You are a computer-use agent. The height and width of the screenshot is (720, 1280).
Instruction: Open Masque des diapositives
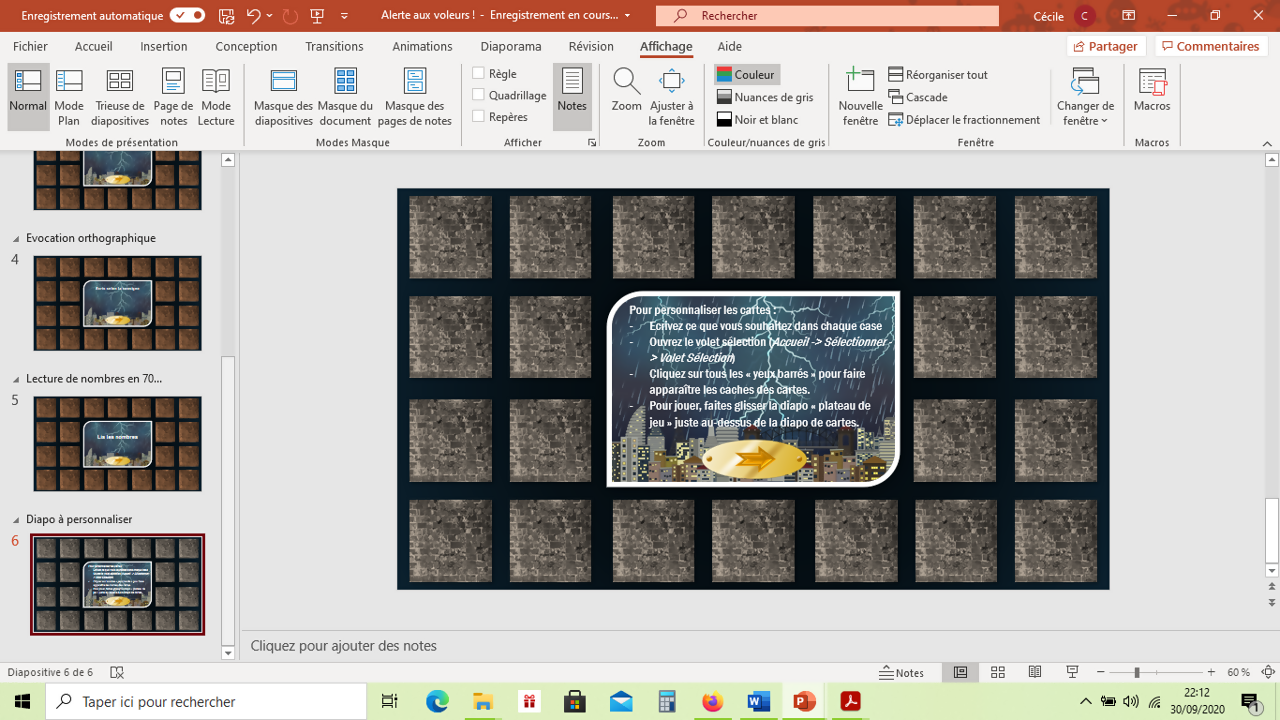[x=284, y=98]
